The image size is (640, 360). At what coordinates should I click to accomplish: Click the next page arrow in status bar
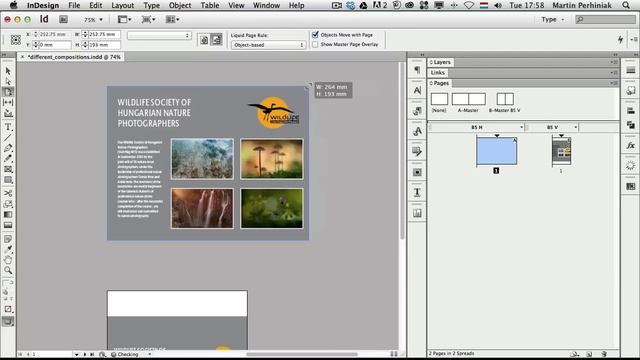click(x=84, y=354)
